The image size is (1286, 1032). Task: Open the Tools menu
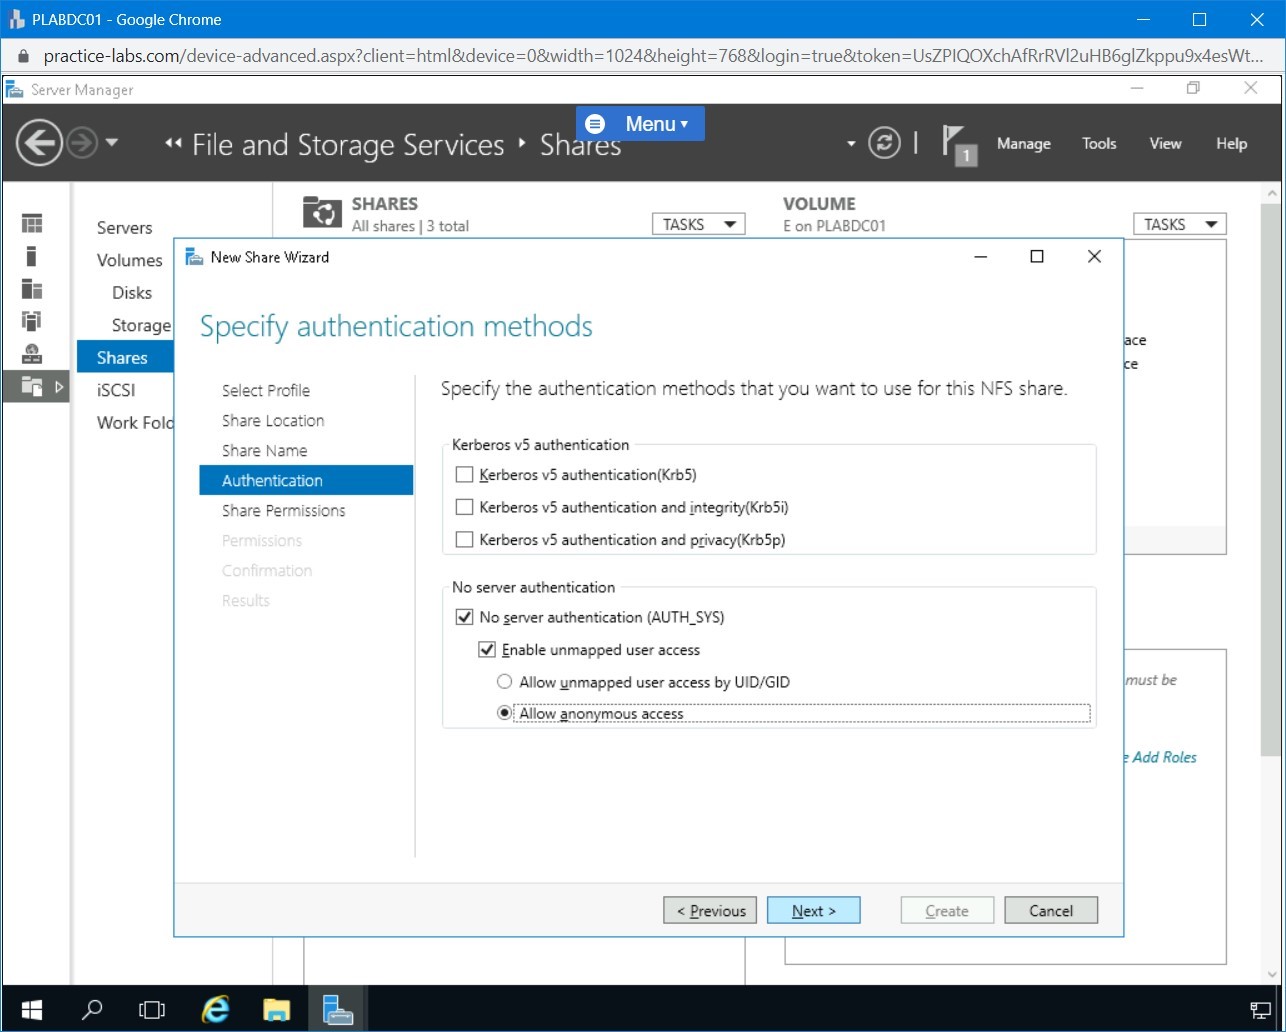coord(1099,144)
